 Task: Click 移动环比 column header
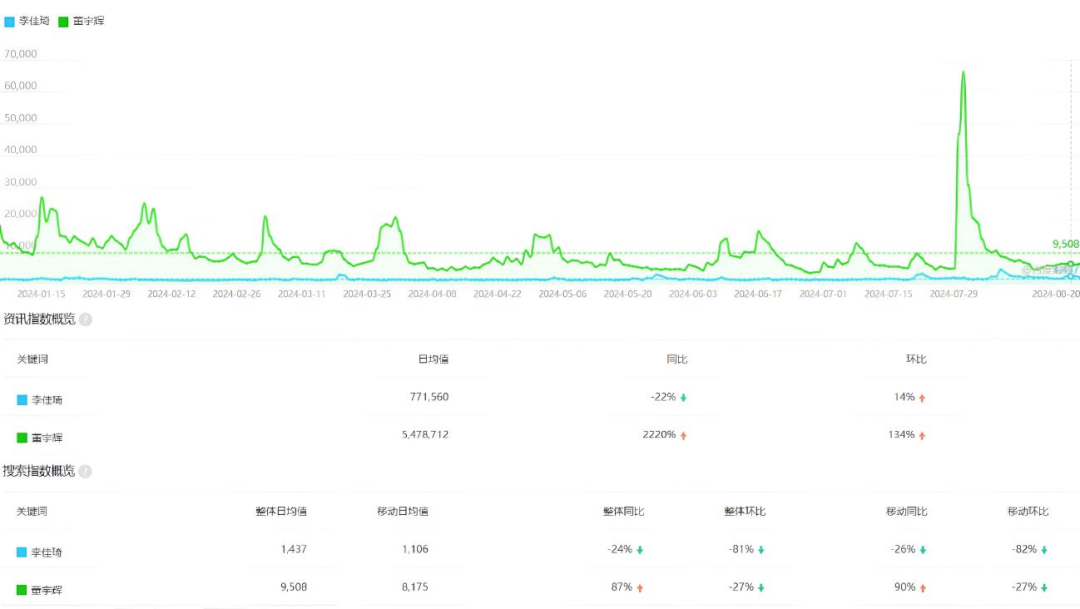pyautogui.click(x=1027, y=511)
